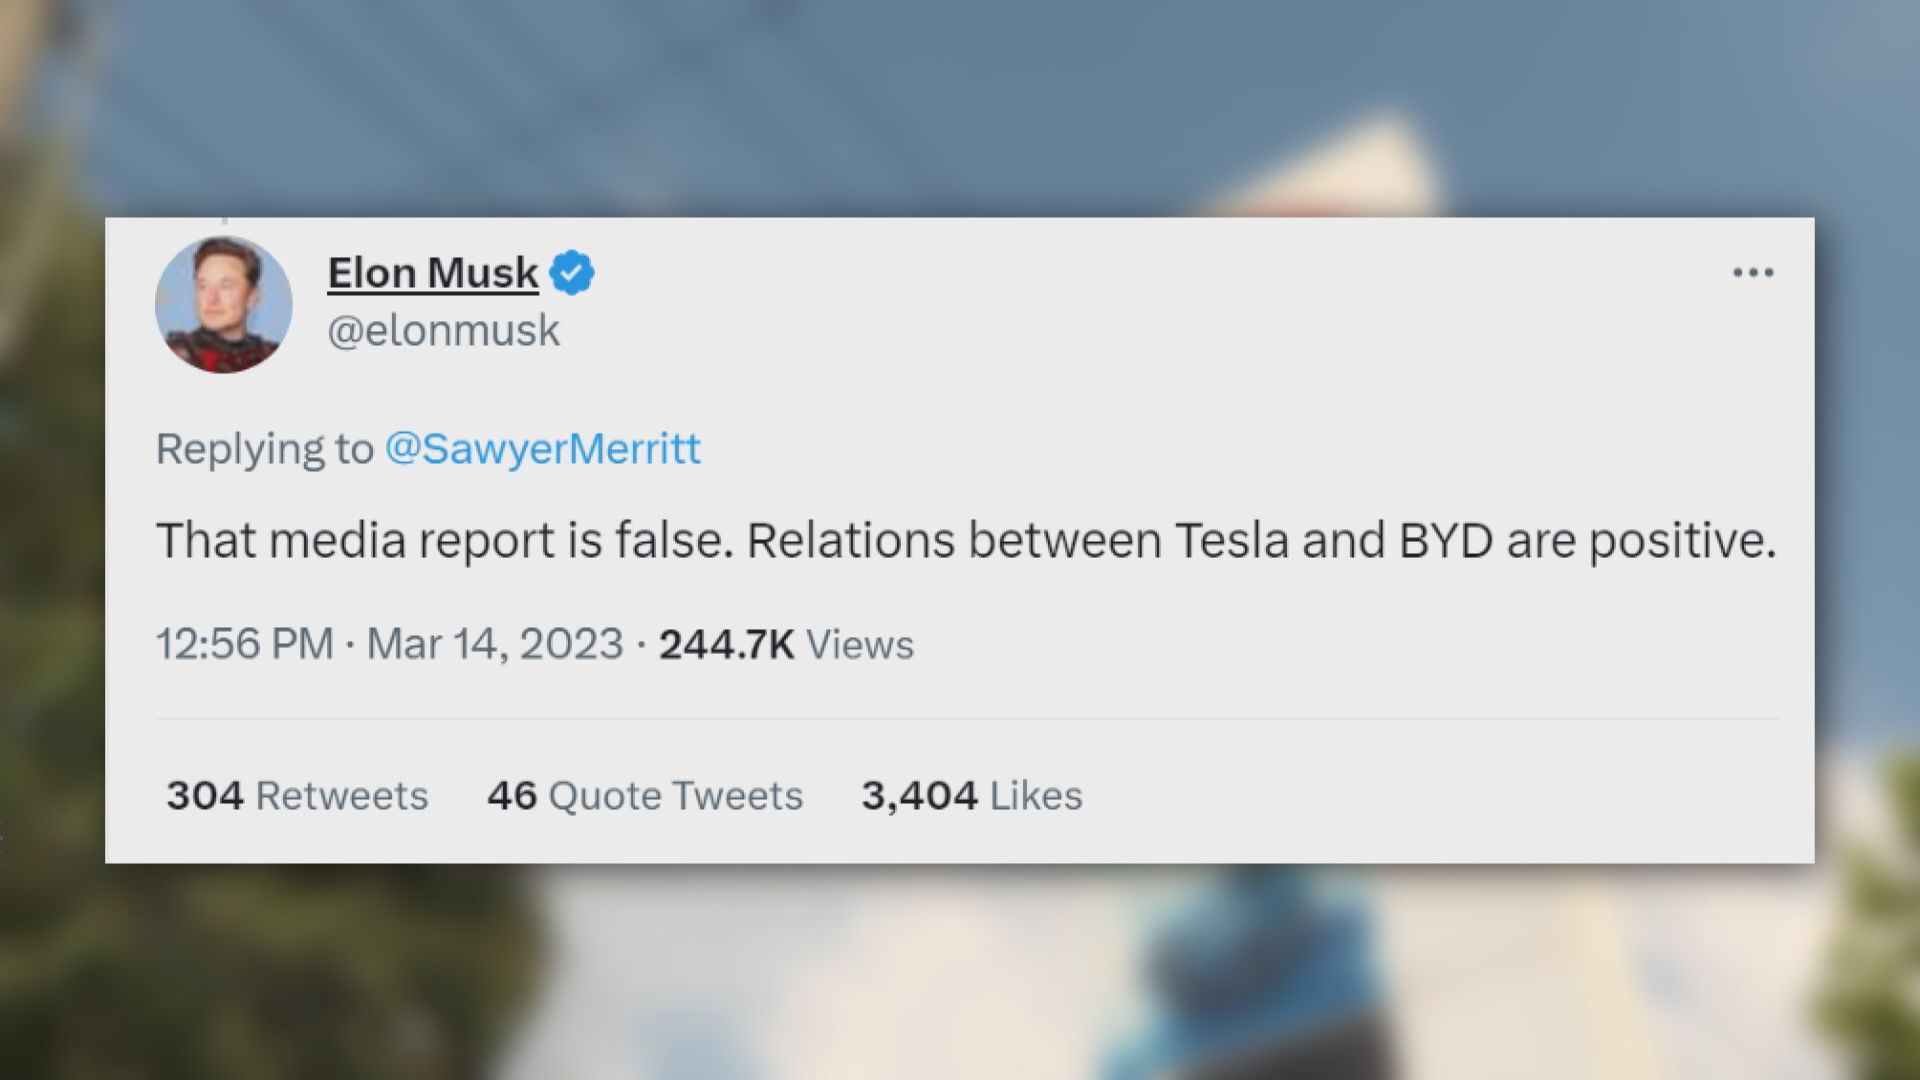Screen dimensions: 1920x1080
Task: Click the blue verified badge next to Elon Musk
Action: point(573,271)
